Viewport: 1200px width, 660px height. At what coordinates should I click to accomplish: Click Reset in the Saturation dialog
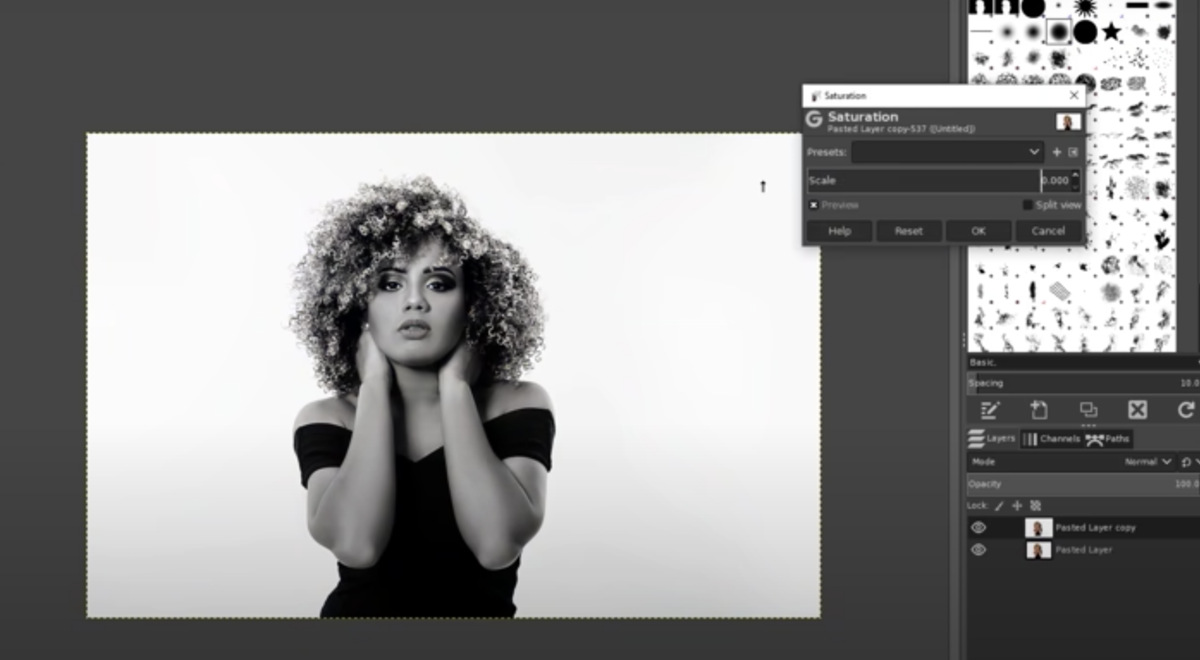tap(909, 231)
